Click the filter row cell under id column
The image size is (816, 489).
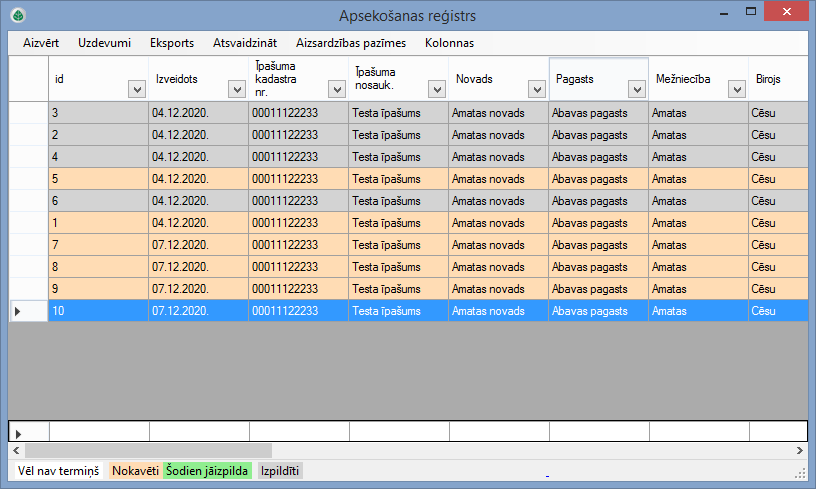(98, 431)
